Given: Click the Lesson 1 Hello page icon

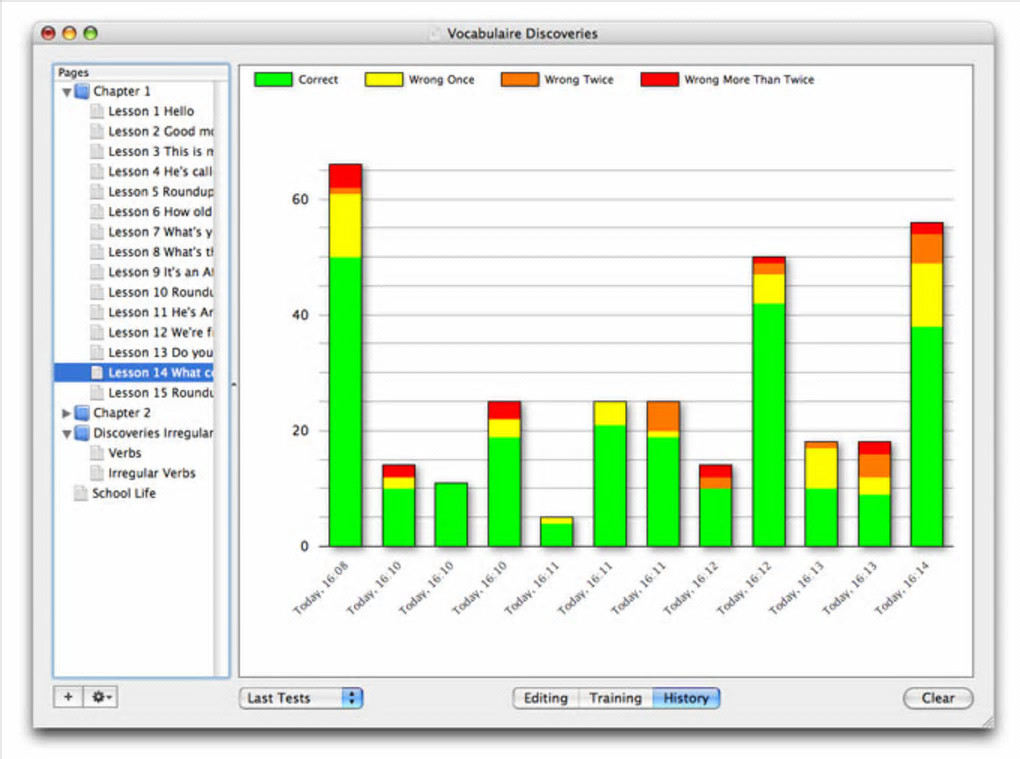Looking at the screenshot, I should [x=97, y=111].
